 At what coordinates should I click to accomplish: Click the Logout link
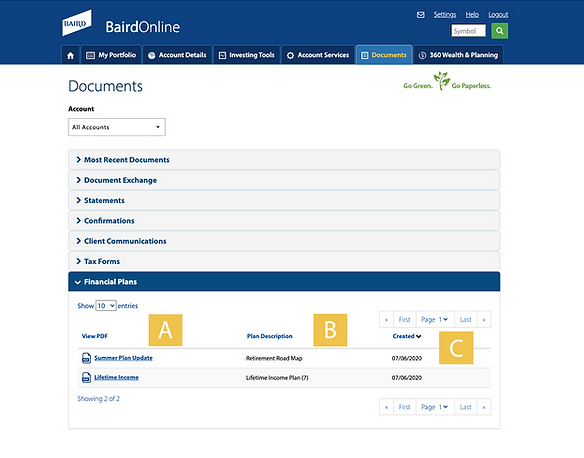[498, 15]
